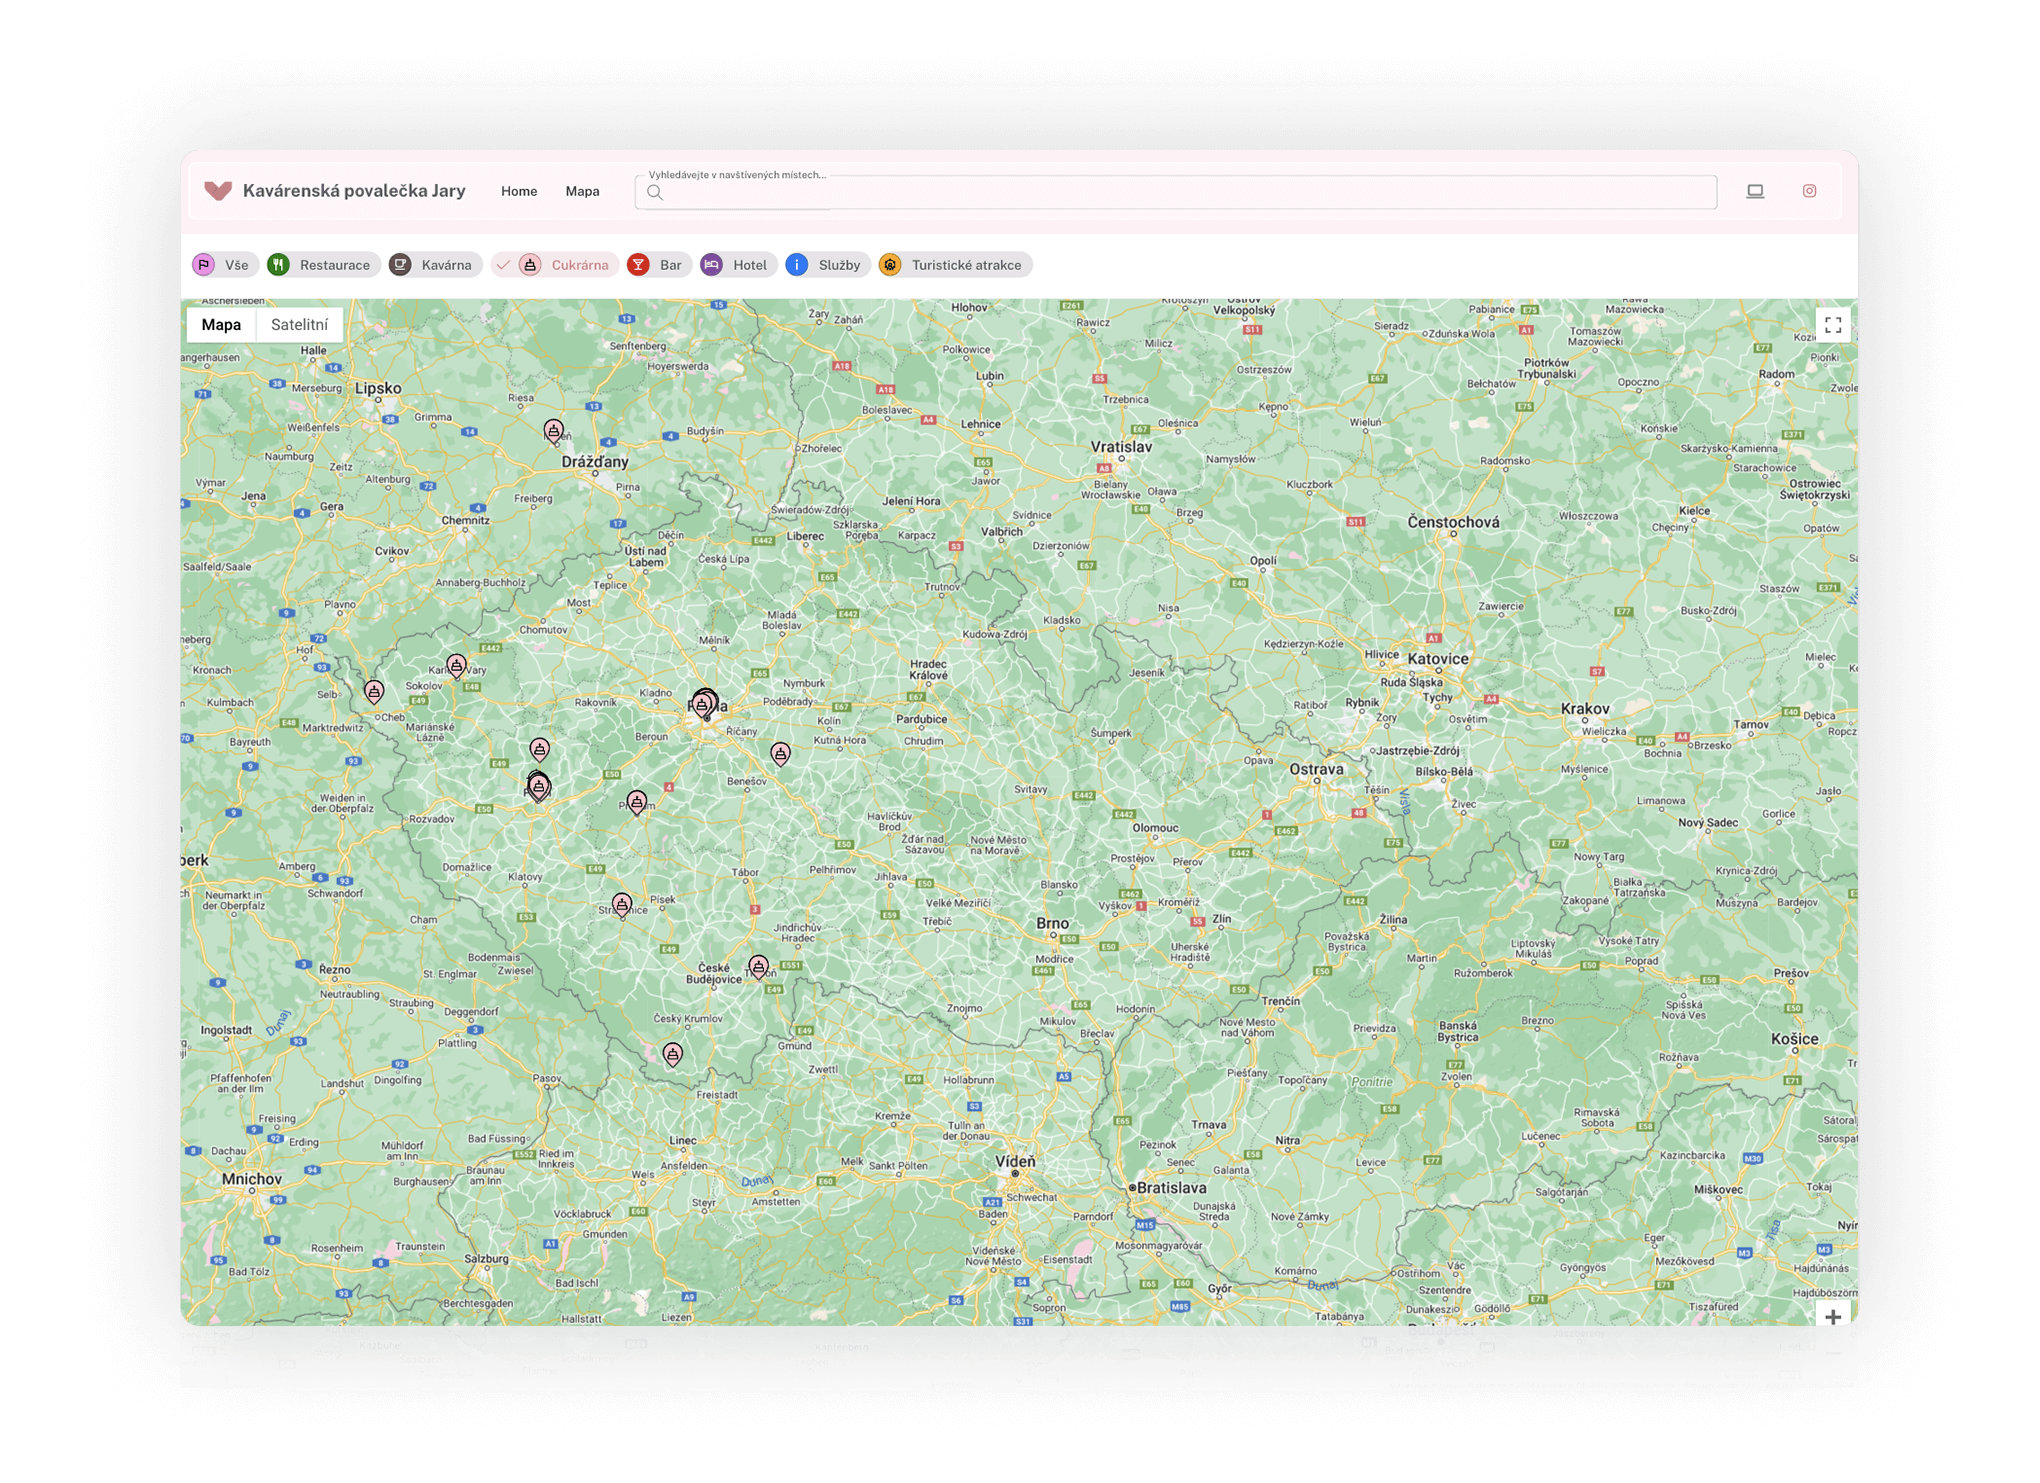
Task: Open the cake marker south of Říčany
Action: [x=780, y=754]
